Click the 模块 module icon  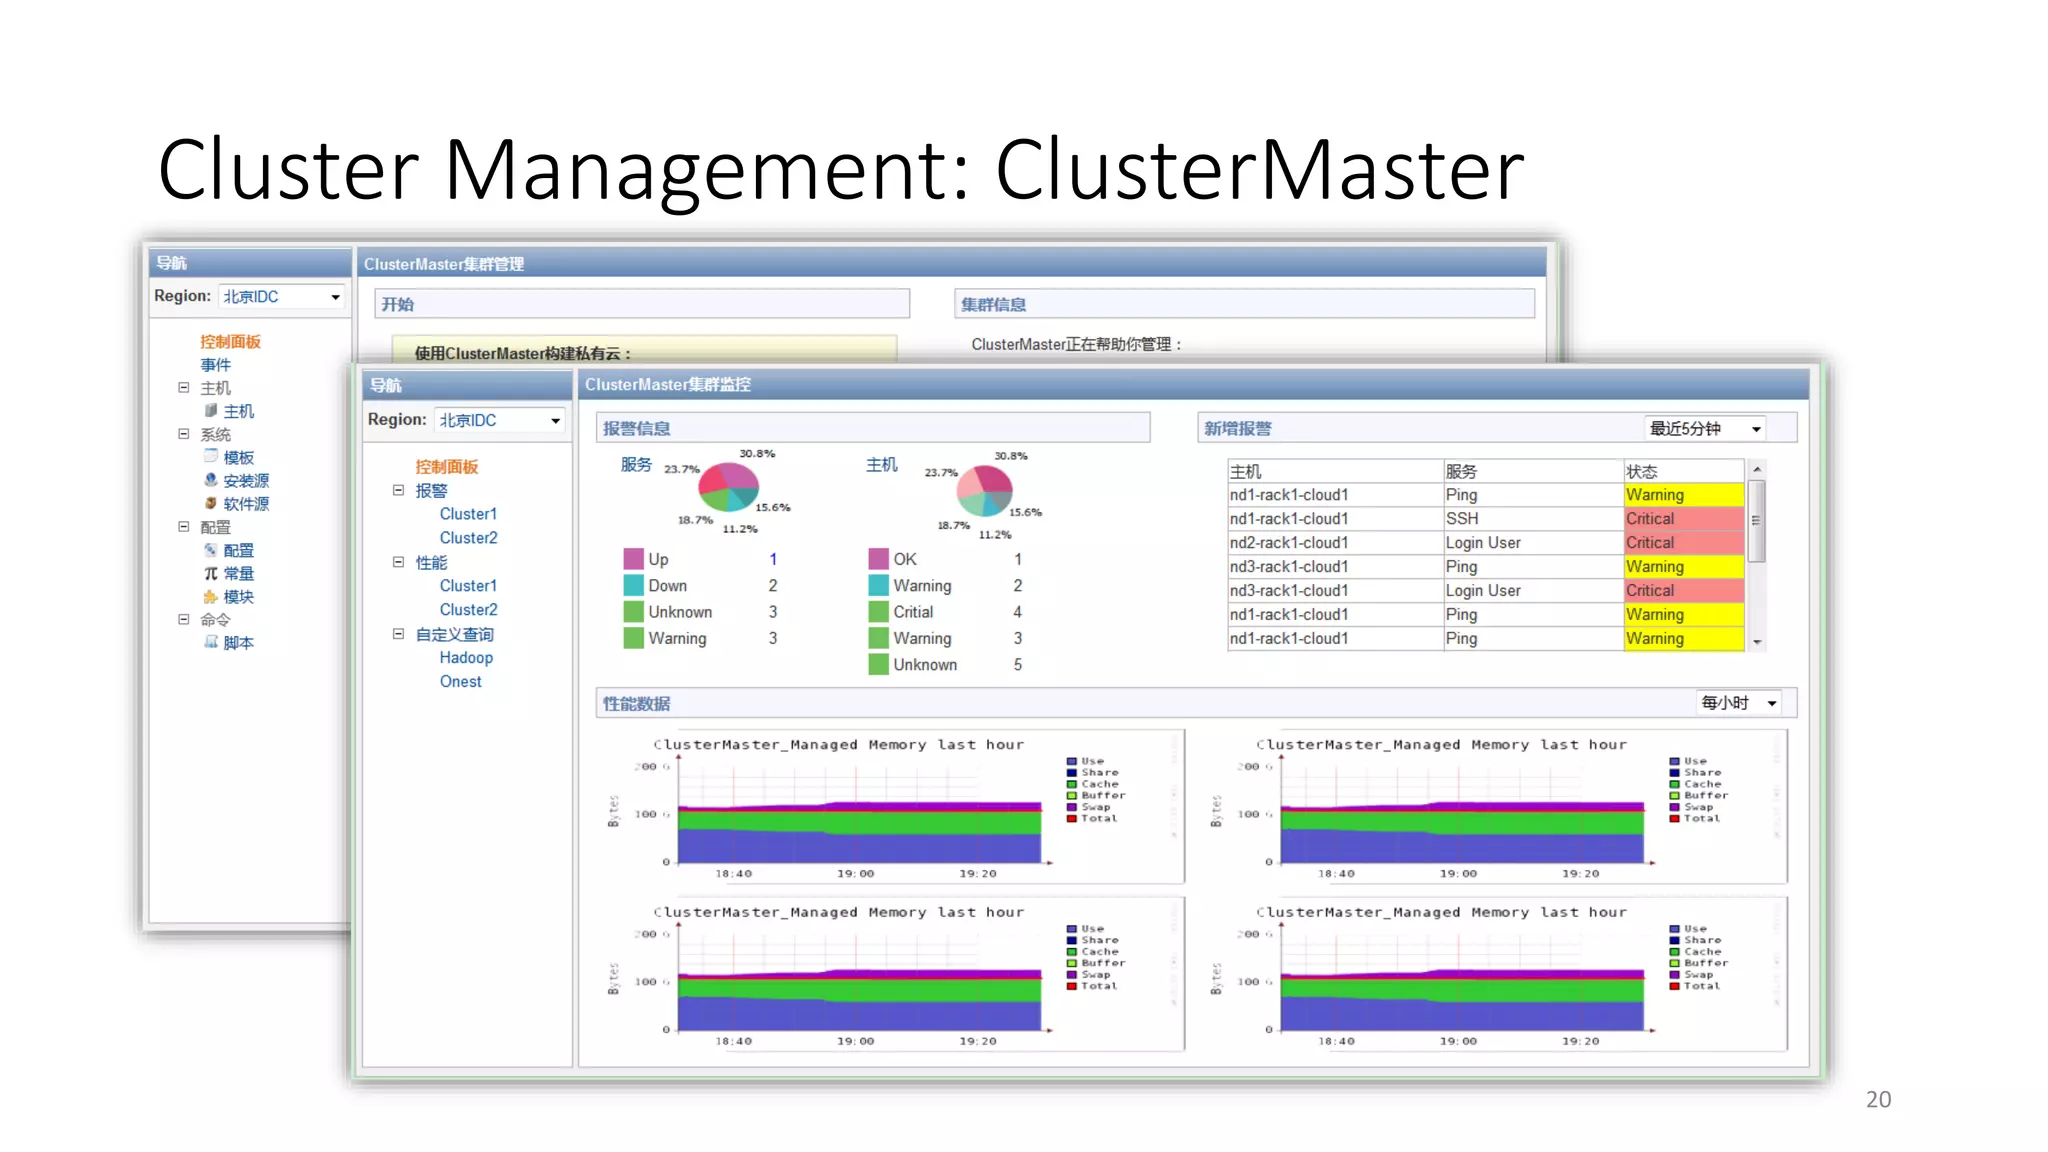[211, 596]
